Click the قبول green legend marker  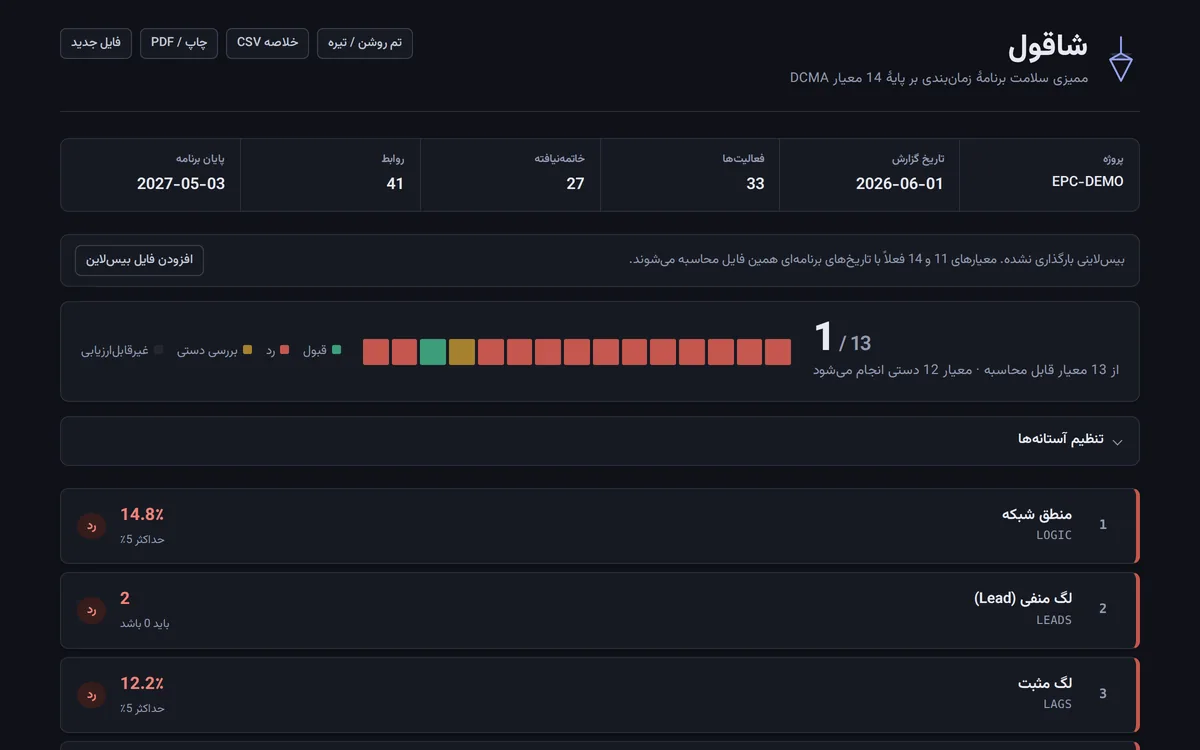point(336,350)
